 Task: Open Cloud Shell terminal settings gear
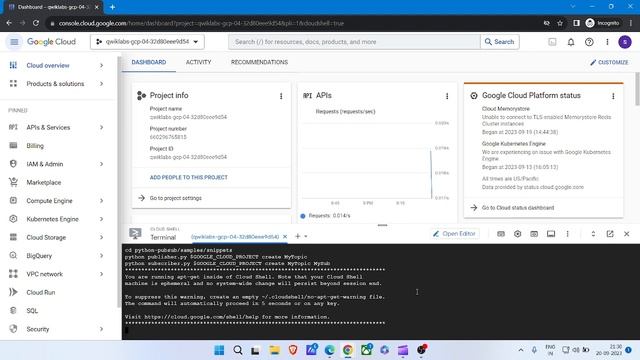[x=517, y=234]
